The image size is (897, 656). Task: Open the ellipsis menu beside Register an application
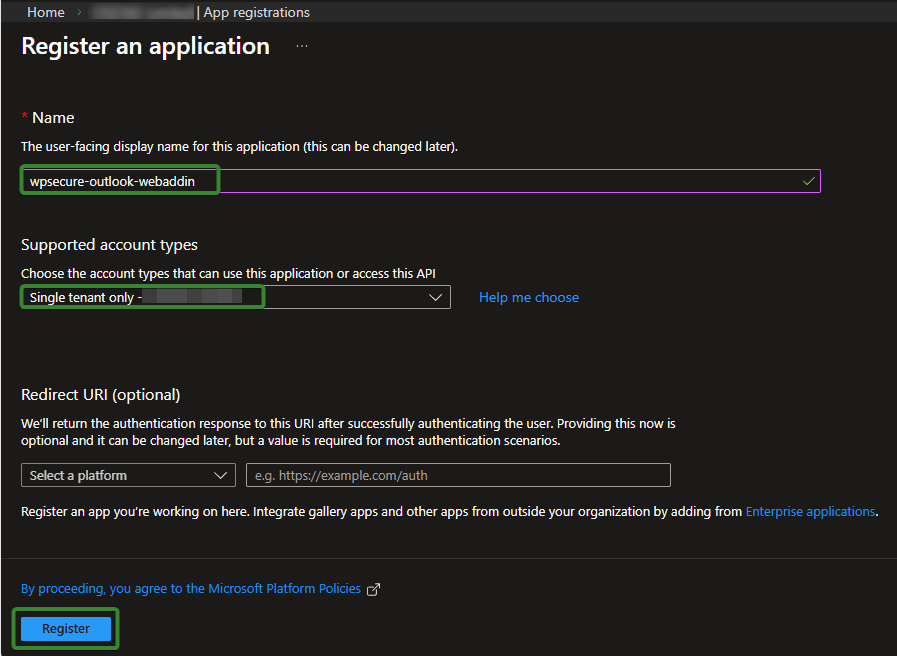point(302,47)
